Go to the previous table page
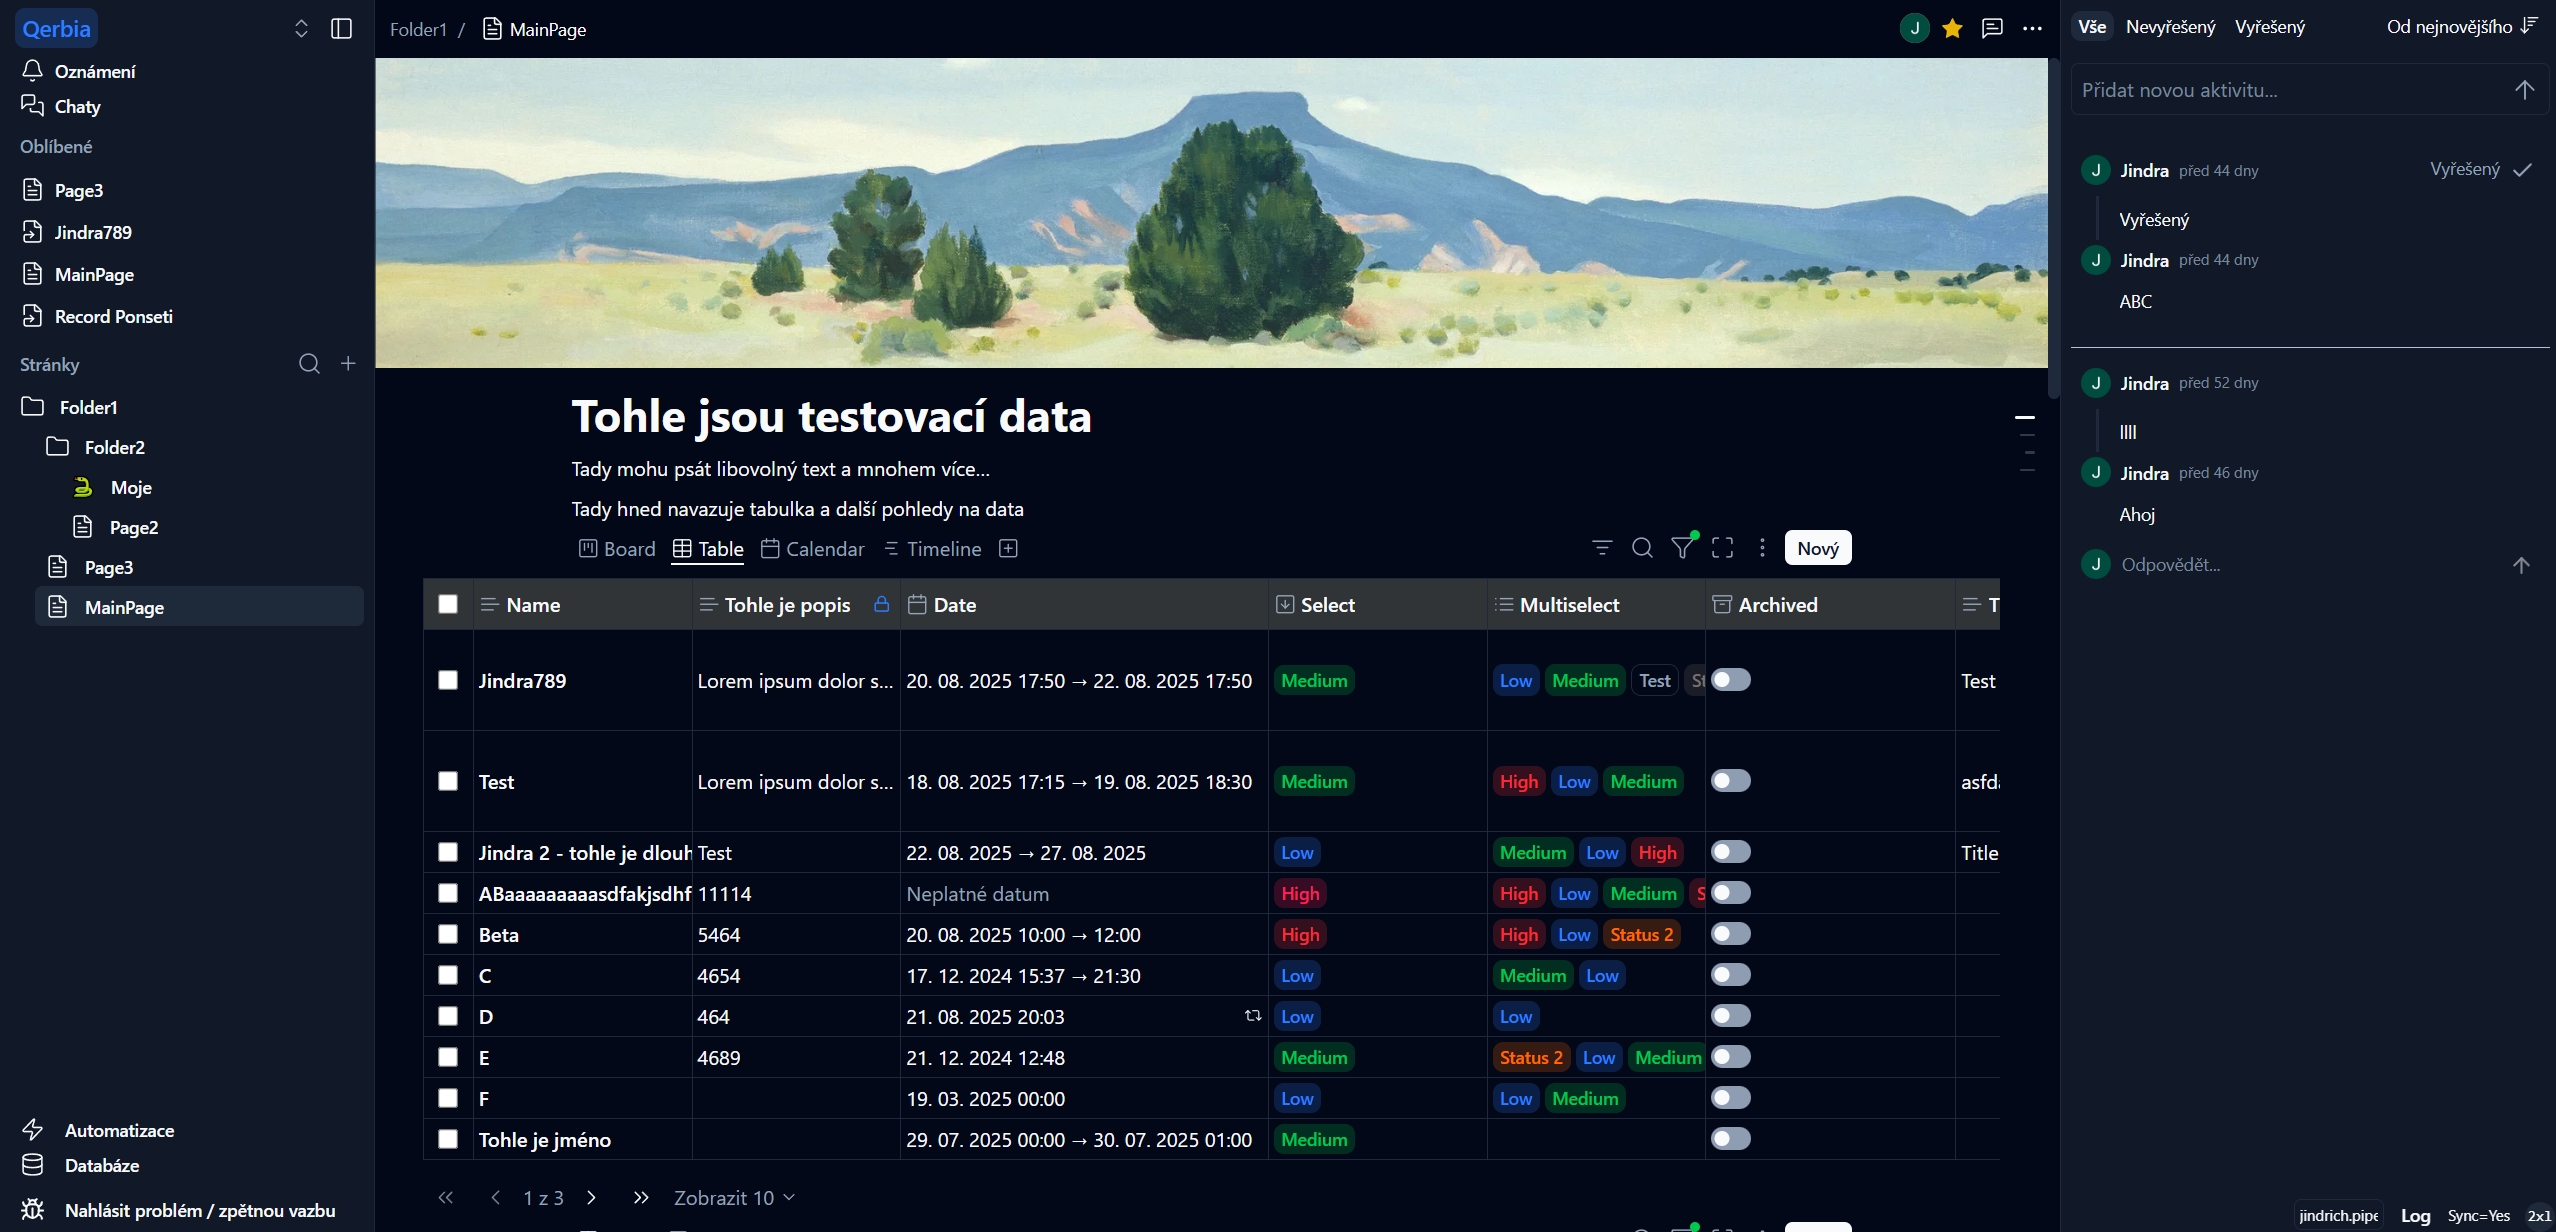 pos(495,1198)
